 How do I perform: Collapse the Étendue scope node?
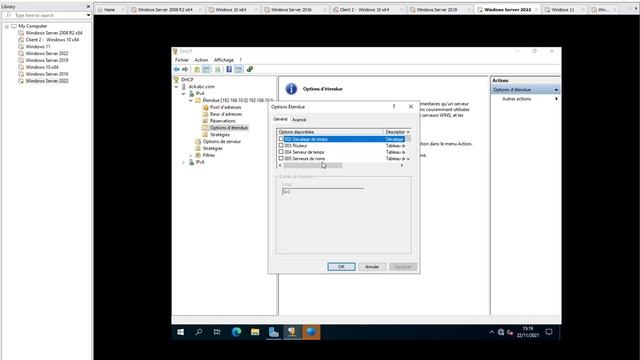[x=191, y=100]
